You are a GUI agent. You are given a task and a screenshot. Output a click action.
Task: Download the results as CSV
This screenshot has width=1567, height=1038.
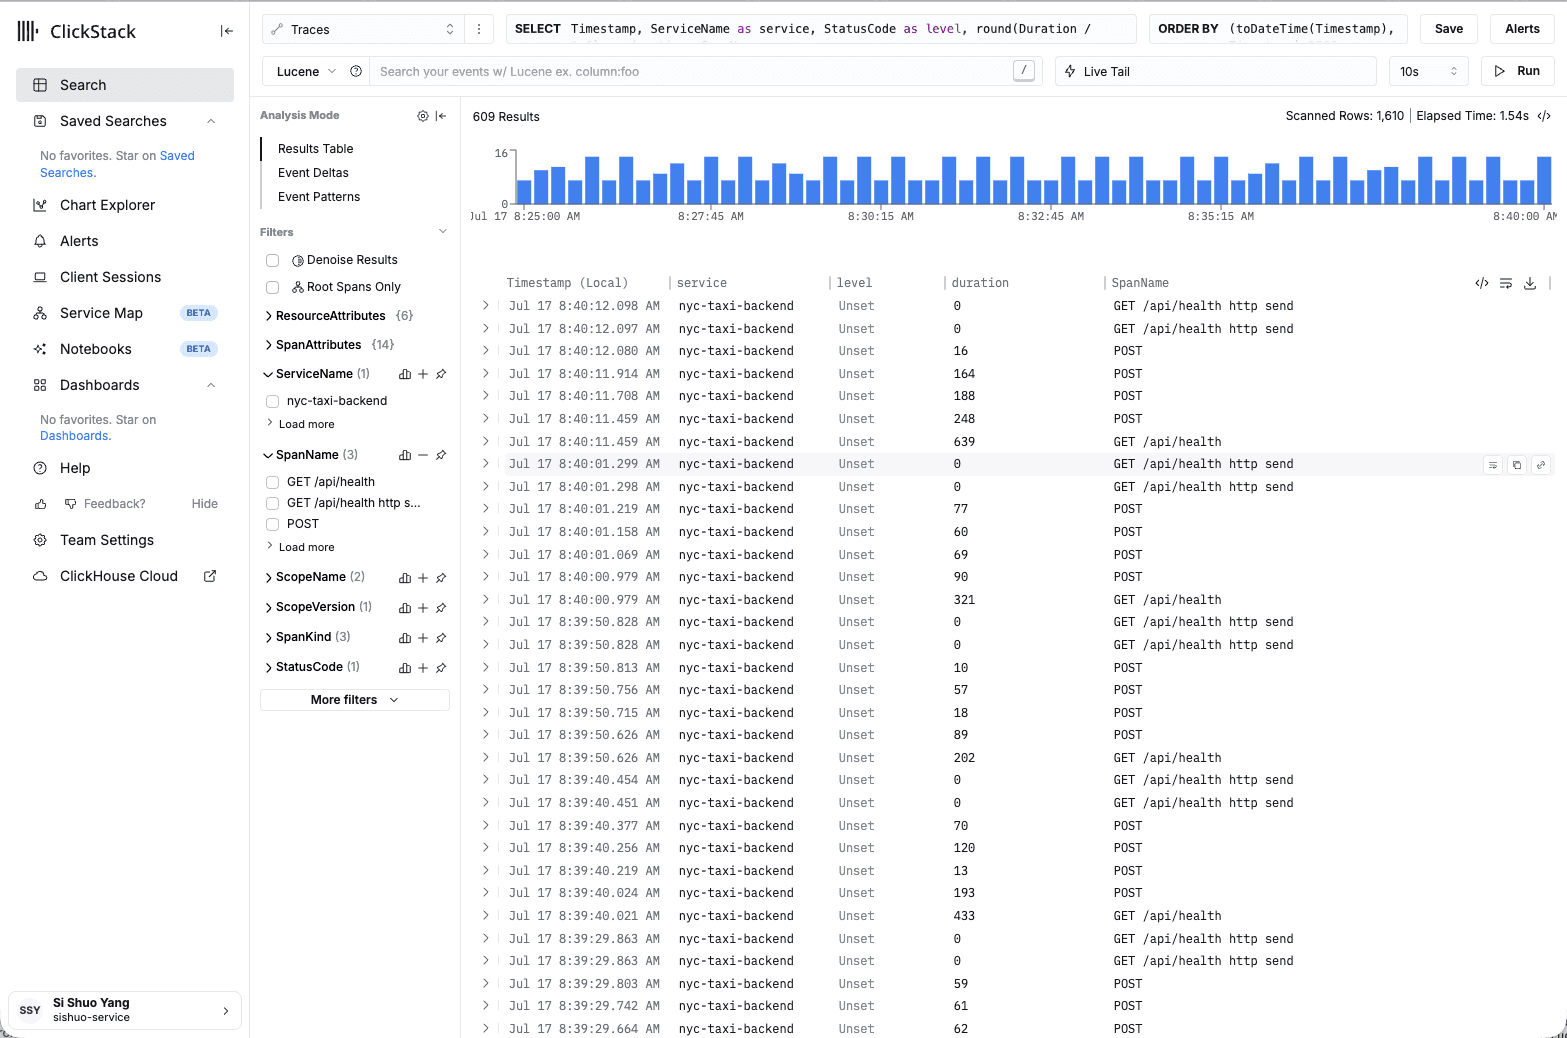click(x=1530, y=283)
